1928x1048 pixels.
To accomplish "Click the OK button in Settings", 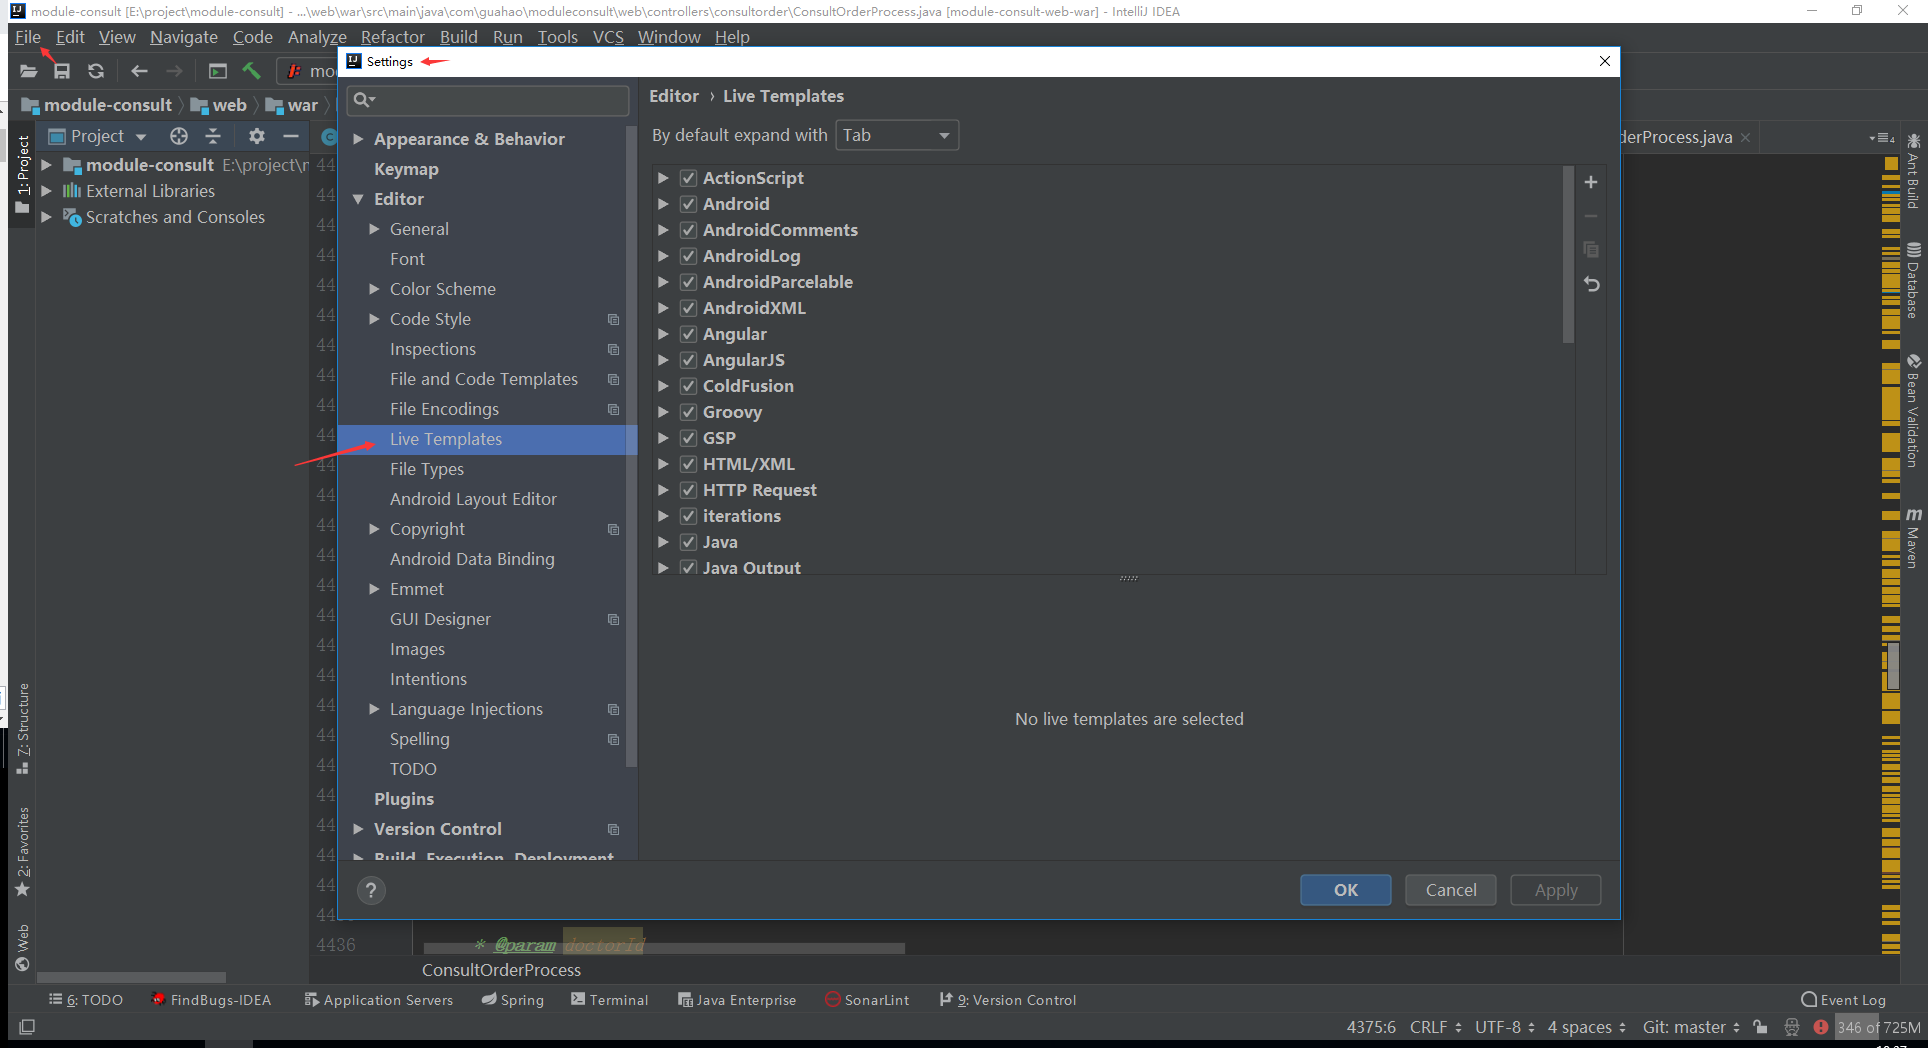I will [x=1346, y=890].
